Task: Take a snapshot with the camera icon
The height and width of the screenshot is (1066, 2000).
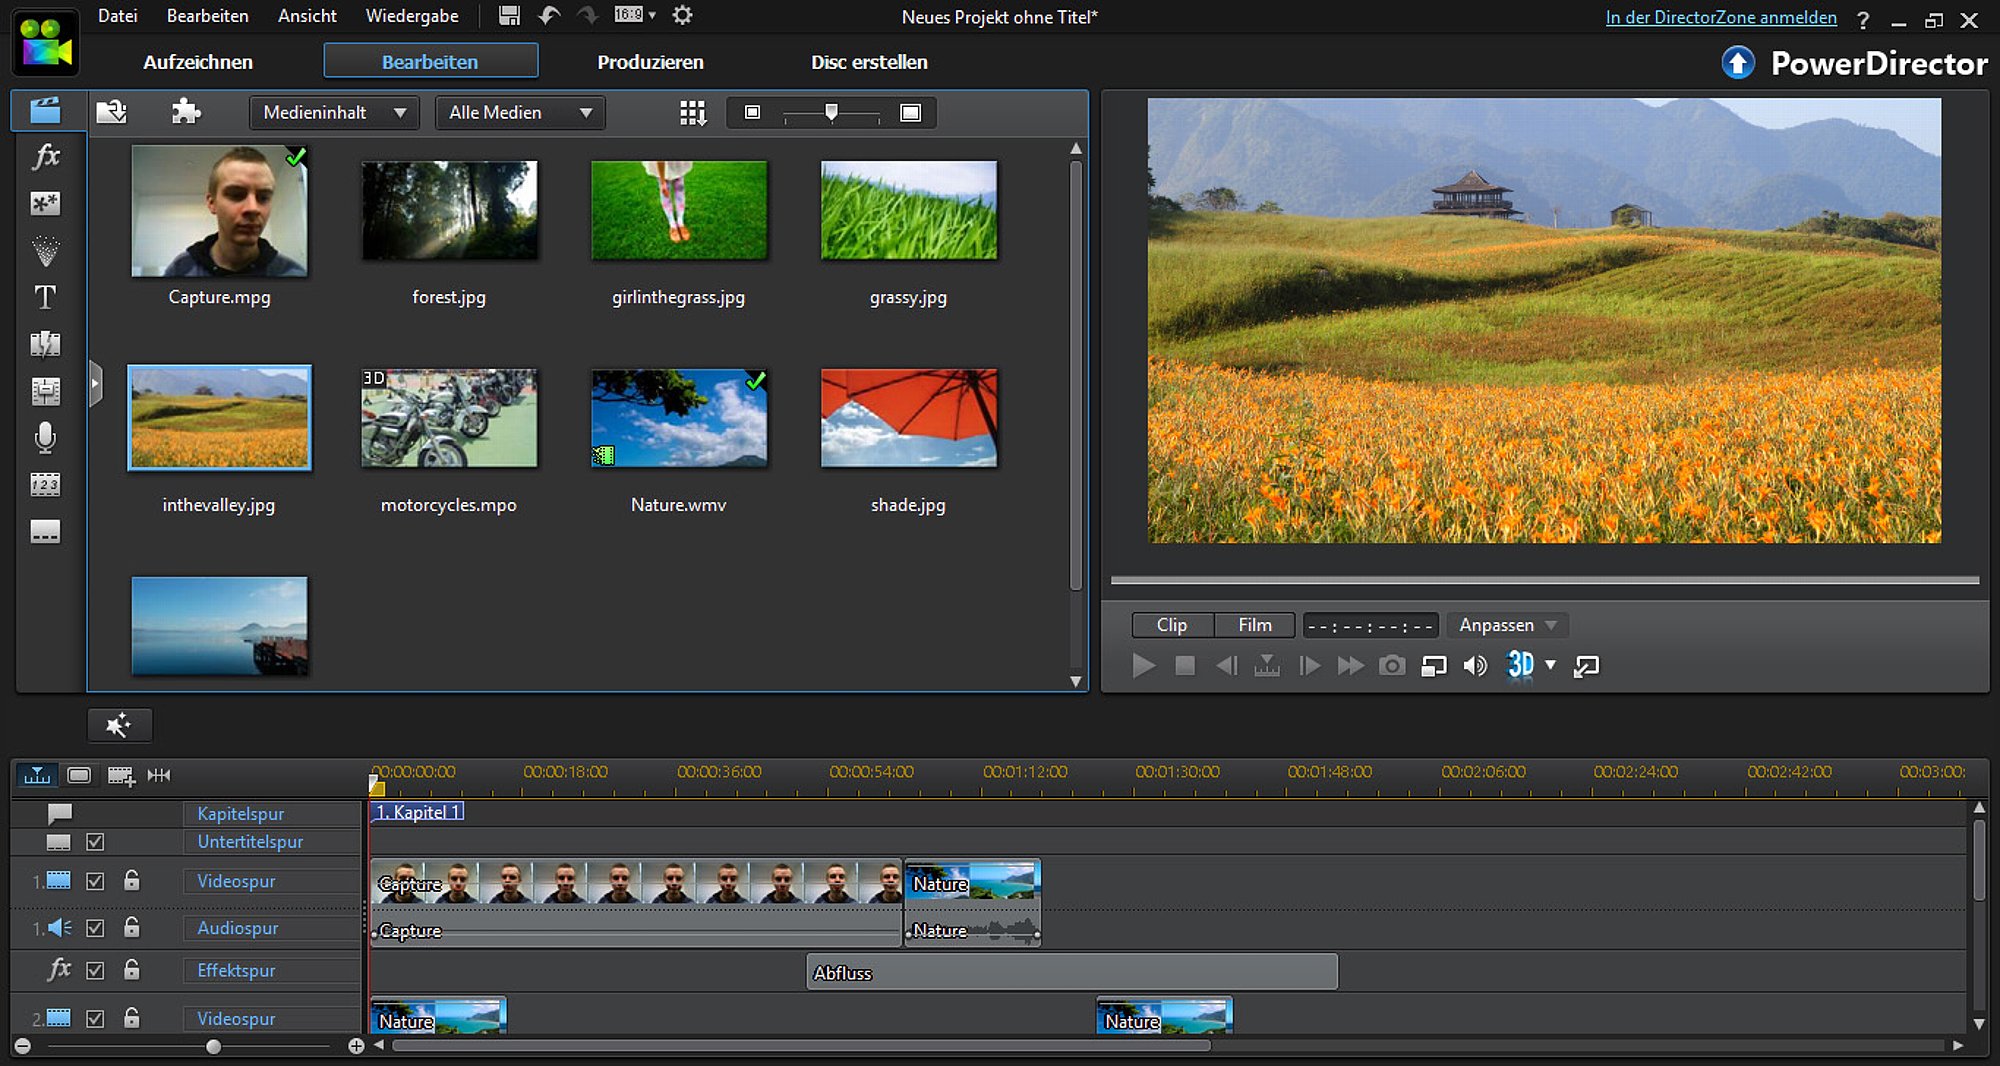Action: (1391, 666)
